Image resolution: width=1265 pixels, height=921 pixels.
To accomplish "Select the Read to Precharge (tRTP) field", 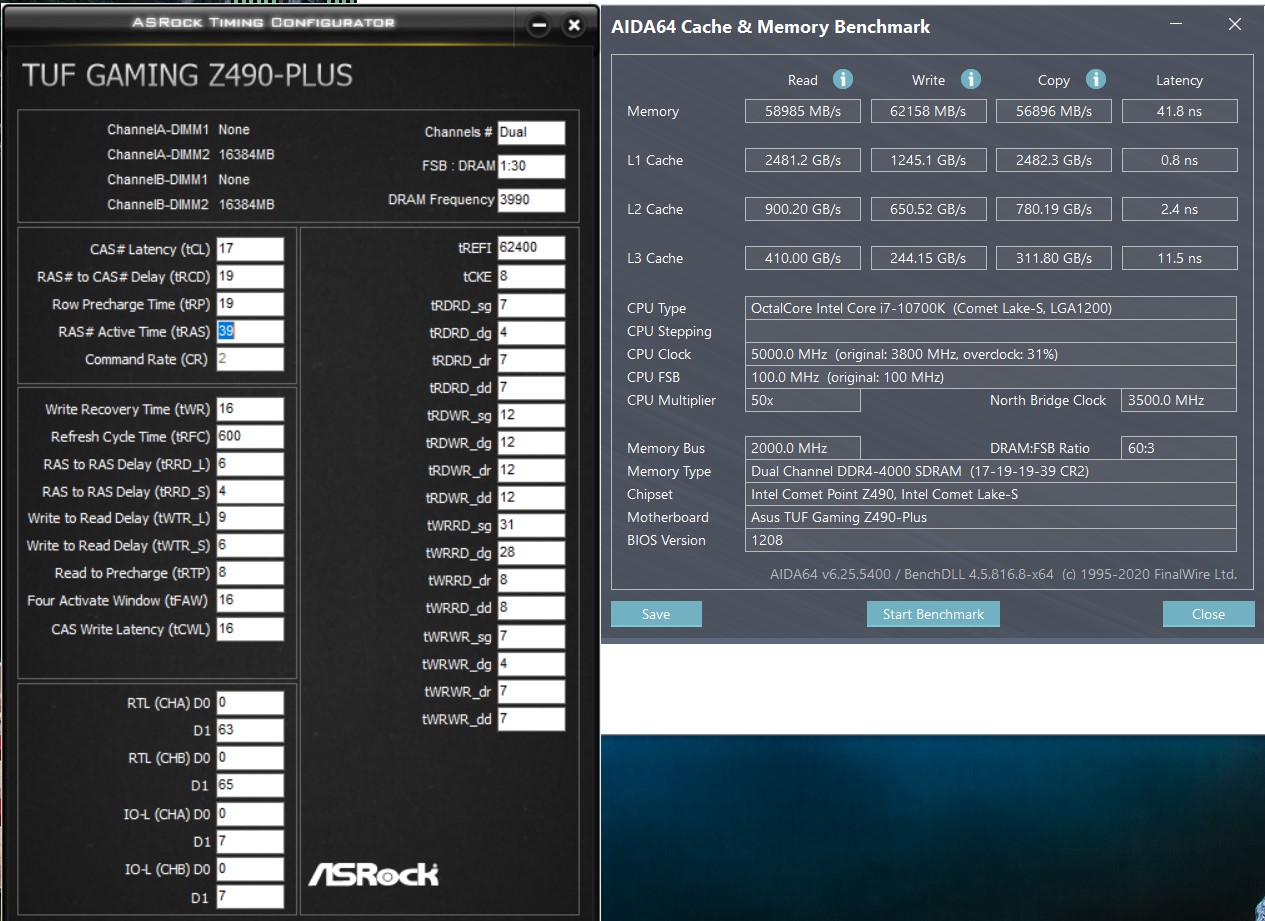I will pyautogui.click(x=249, y=573).
